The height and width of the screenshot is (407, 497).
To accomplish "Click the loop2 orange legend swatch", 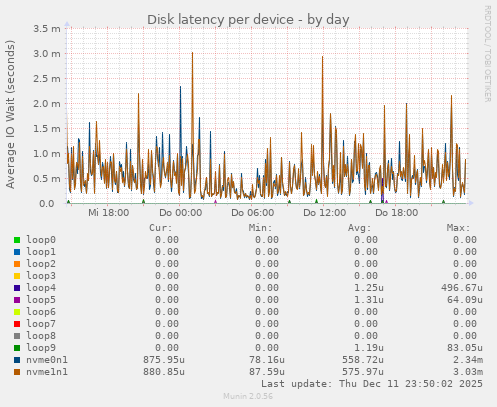I will (x=17, y=264).
